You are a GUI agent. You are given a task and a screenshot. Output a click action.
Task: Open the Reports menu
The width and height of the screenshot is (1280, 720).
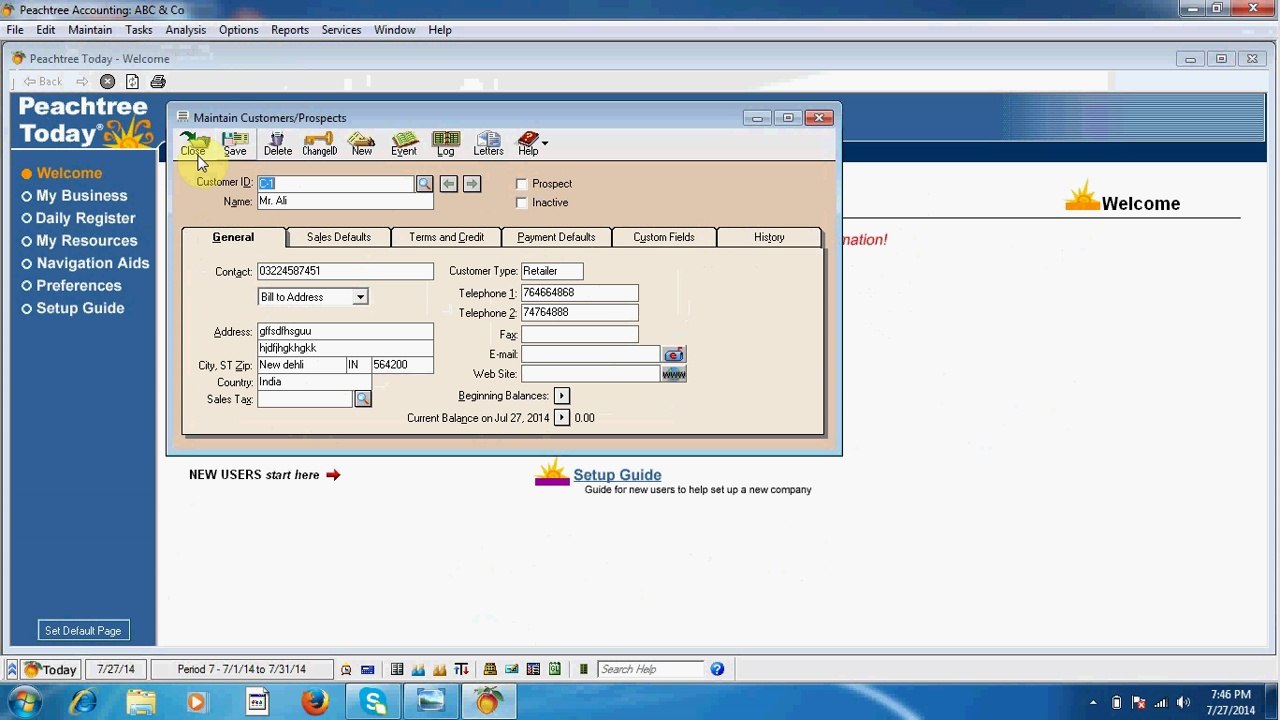(290, 30)
